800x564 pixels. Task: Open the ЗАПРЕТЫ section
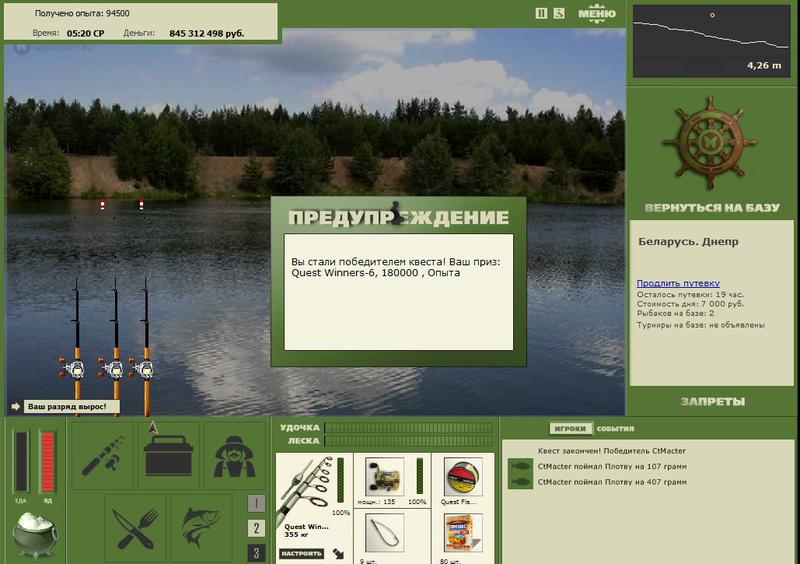pyautogui.click(x=713, y=402)
